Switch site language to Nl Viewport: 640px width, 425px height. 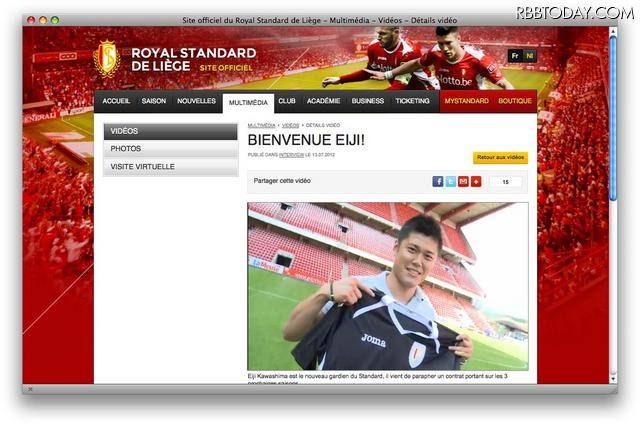coord(529,56)
